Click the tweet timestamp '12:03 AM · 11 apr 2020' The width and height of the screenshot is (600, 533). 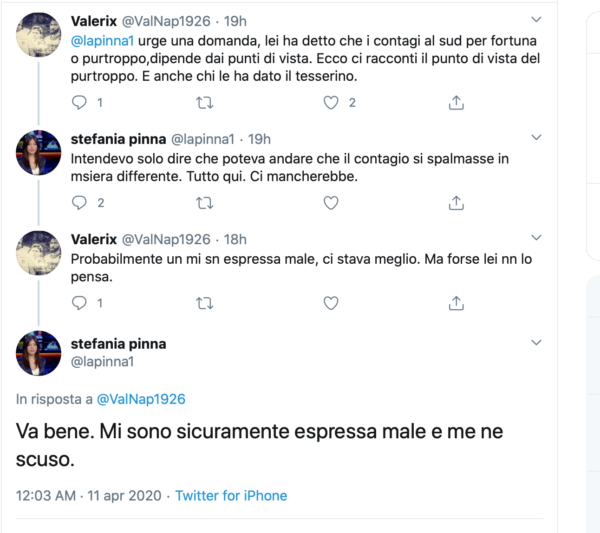point(88,496)
